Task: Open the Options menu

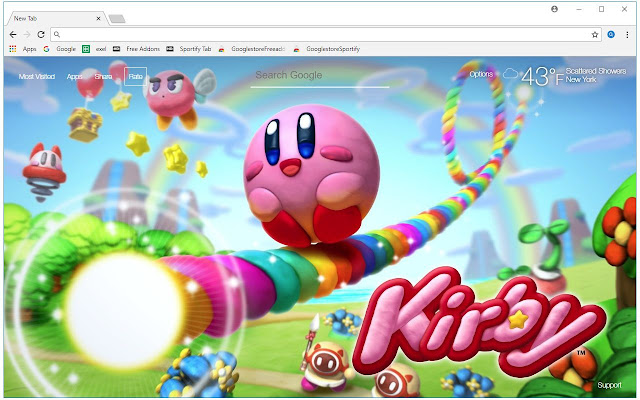Action: [481, 74]
